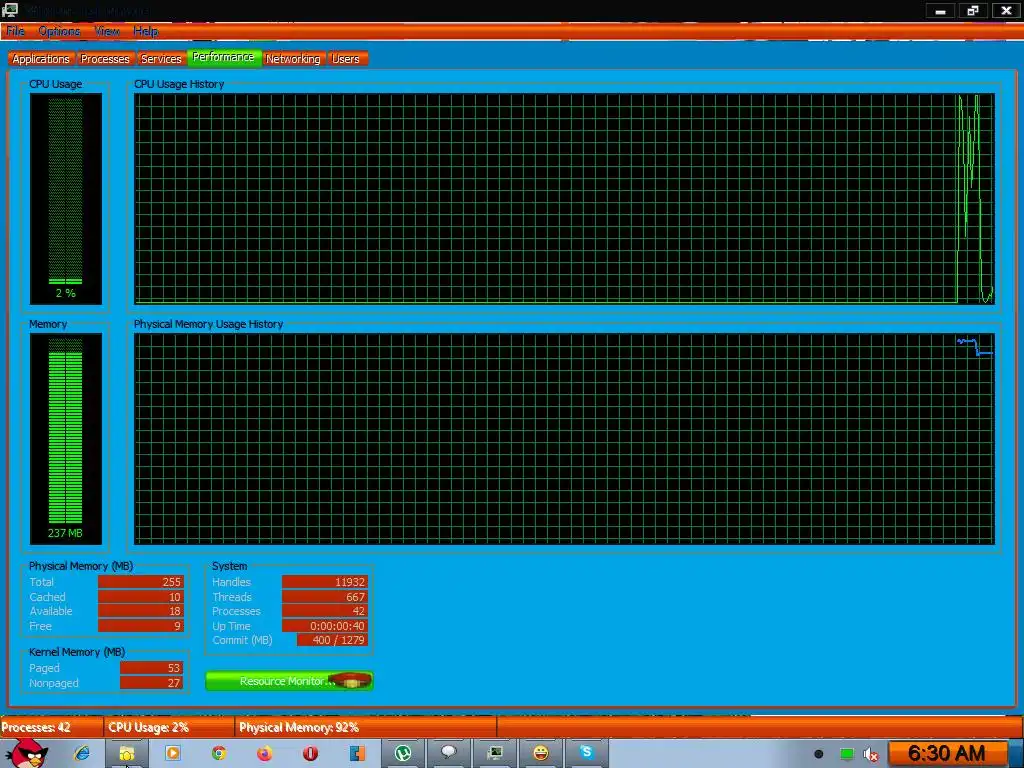Select the Performance tab
The image size is (1024, 768).
click(x=224, y=57)
